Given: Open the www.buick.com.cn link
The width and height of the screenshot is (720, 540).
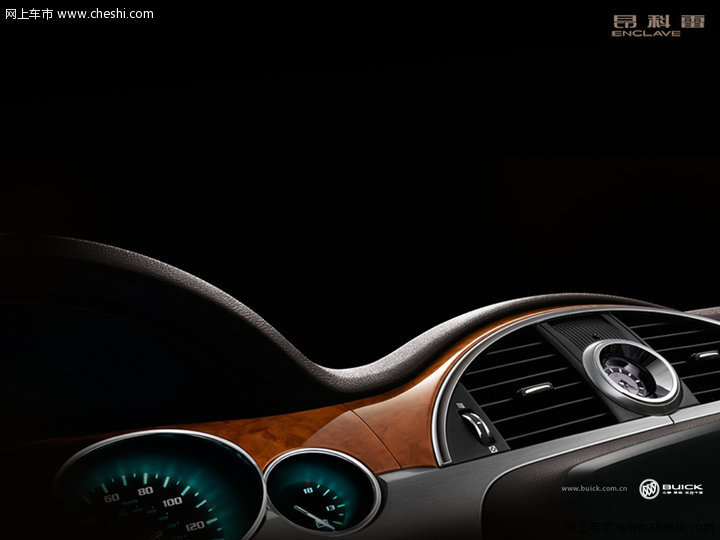Looking at the screenshot, I should click(x=594, y=489).
